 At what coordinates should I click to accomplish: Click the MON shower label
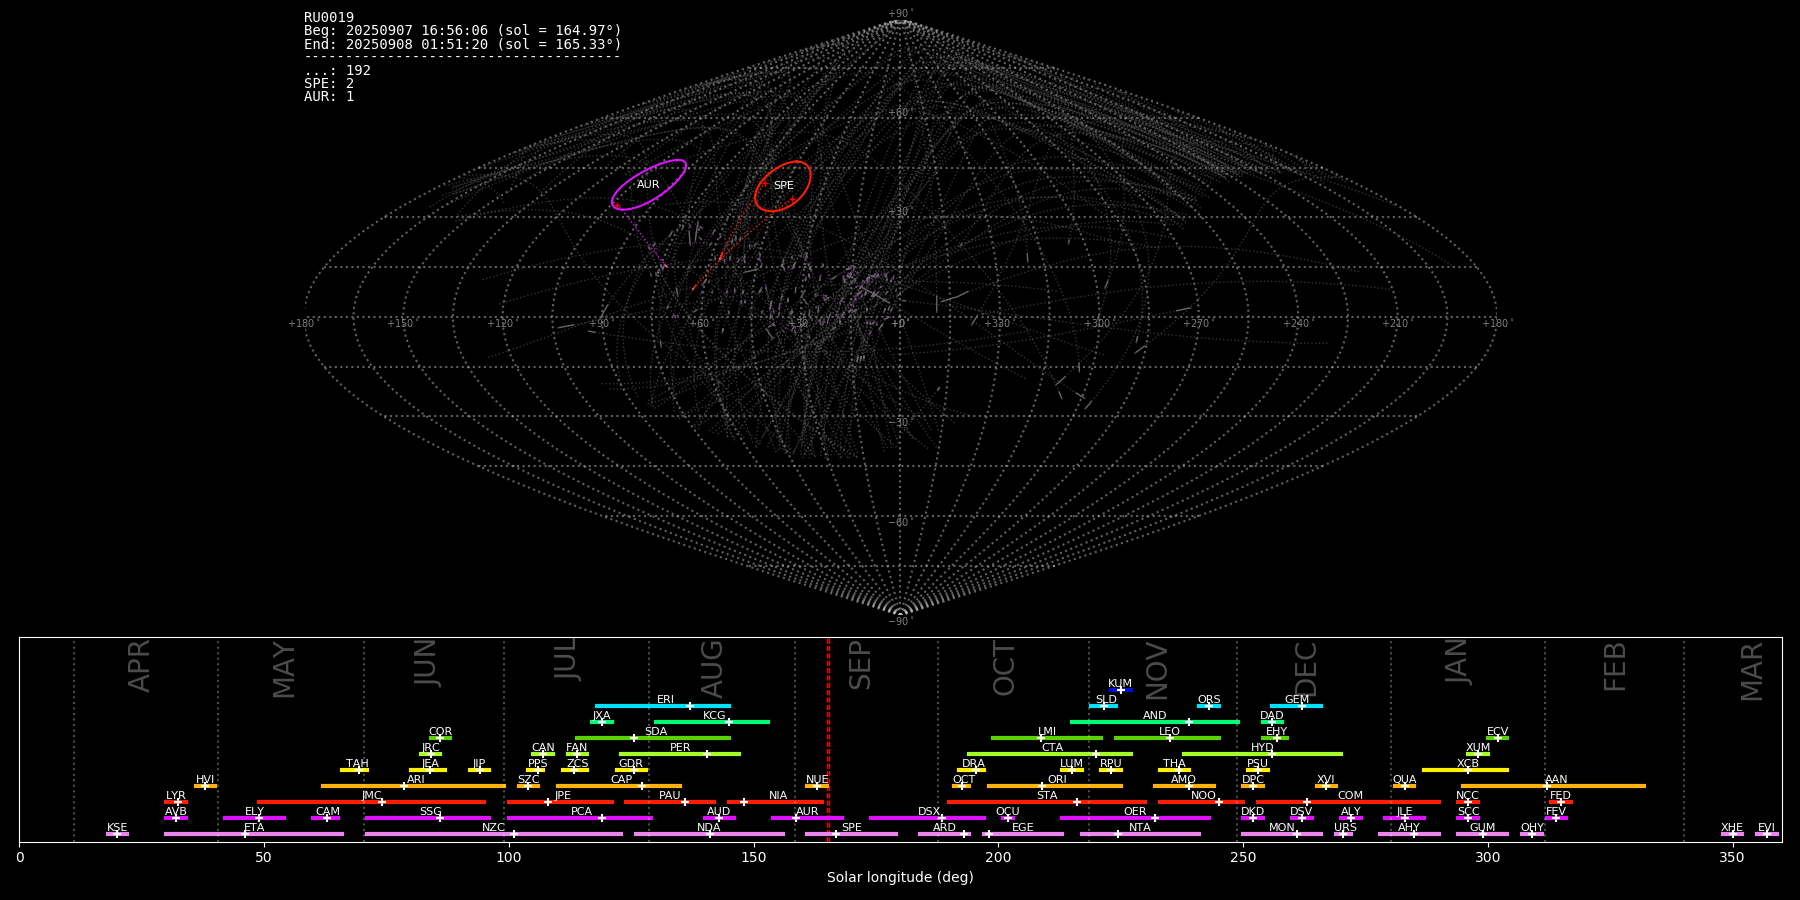1282,828
